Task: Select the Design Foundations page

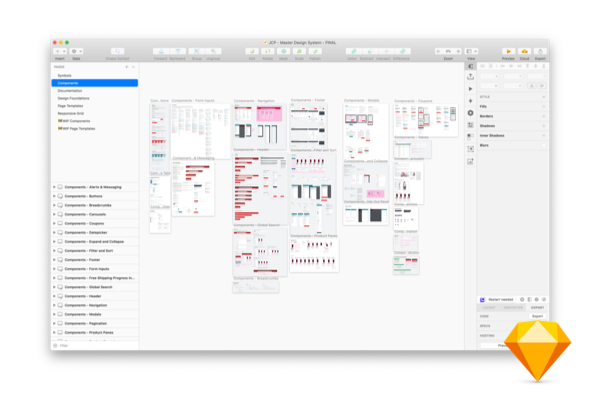Action: coord(95,98)
